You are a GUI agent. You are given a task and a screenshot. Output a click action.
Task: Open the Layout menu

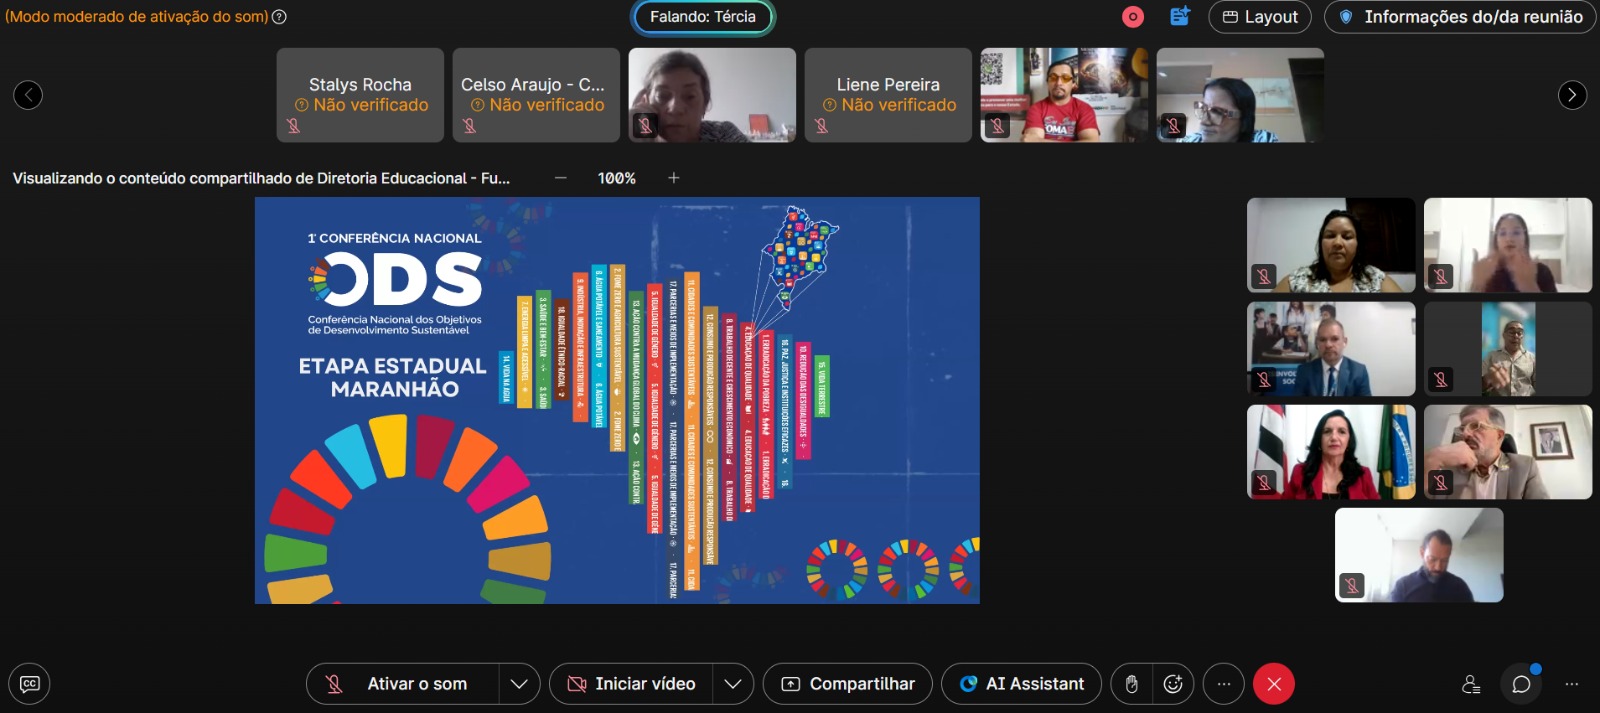tap(1259, 17)
